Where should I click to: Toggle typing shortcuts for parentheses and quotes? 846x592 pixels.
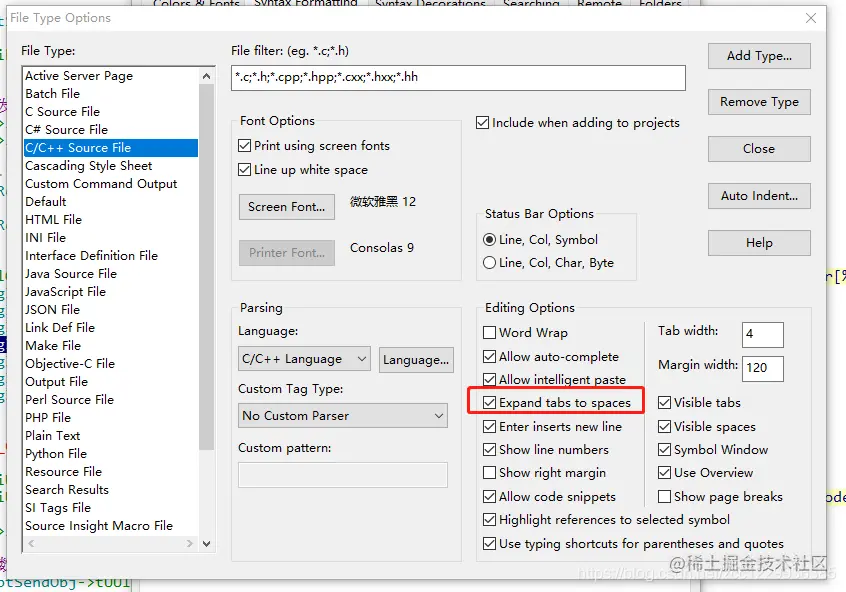point(489,543)
